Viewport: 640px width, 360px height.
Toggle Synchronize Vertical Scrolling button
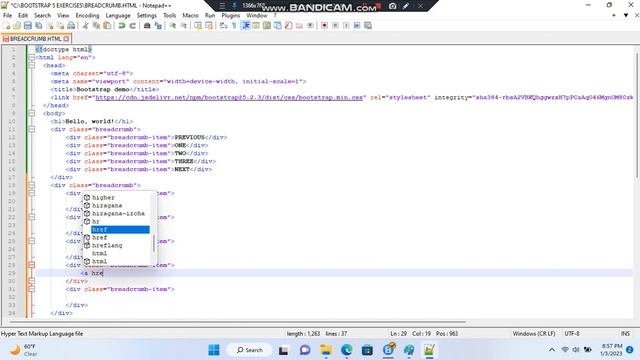198,25
